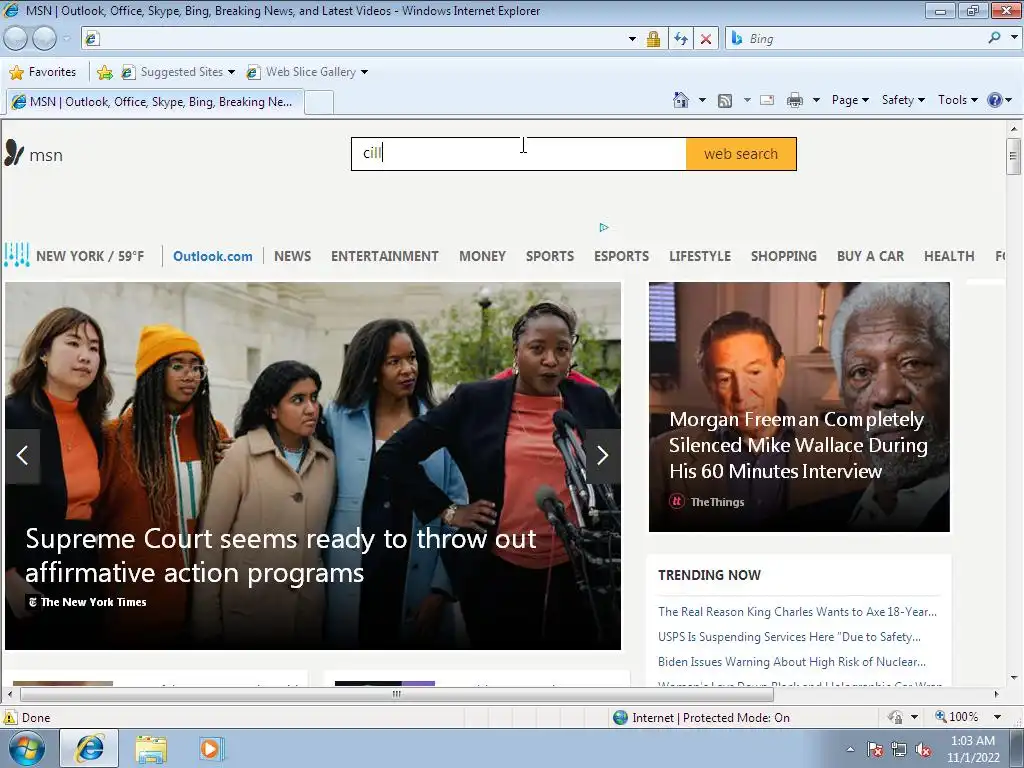Open the Tools menu
The height and width of the screenshot is (768, 1024).
coord(957,100)
